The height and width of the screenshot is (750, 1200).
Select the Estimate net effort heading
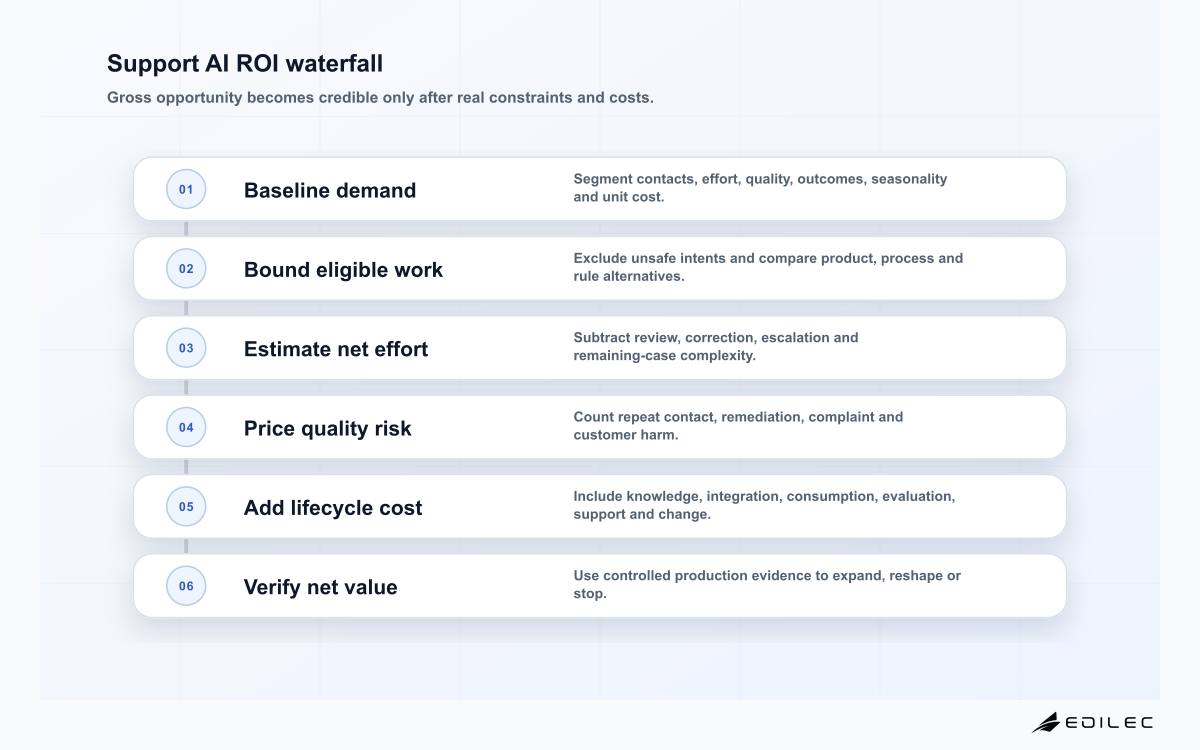pyautogui.click(x=336, y=349)
